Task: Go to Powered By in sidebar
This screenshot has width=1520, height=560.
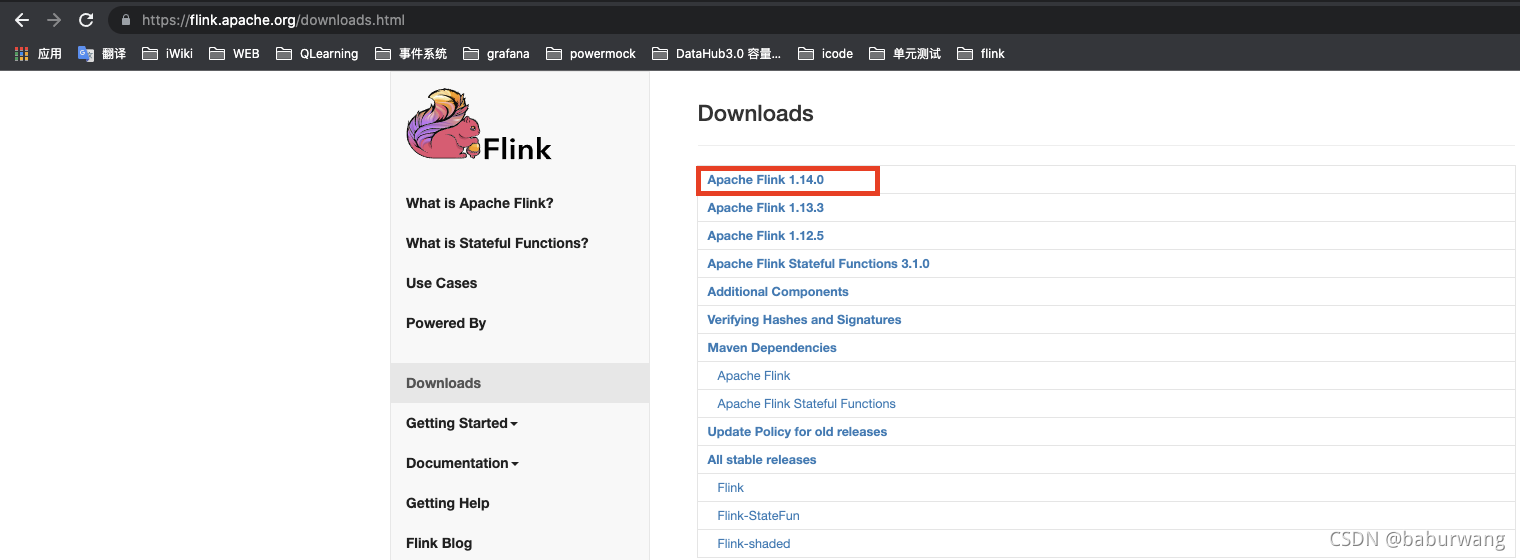Action: click(446, 323)
